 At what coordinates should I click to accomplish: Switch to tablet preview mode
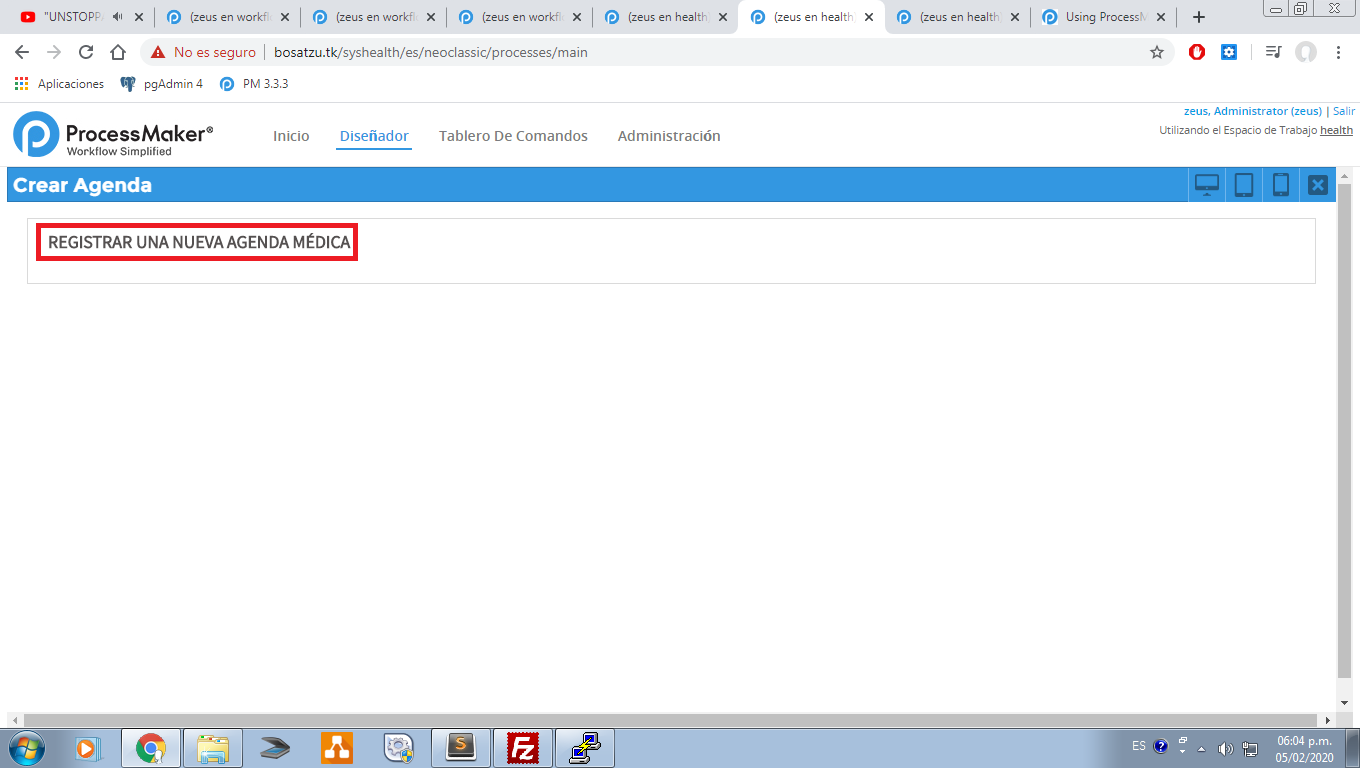[x=1244, y=185]
